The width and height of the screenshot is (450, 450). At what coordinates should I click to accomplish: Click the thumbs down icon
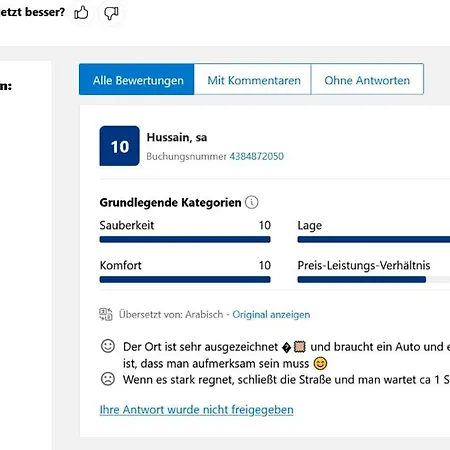pyautogui.click(x=111, y=14)
